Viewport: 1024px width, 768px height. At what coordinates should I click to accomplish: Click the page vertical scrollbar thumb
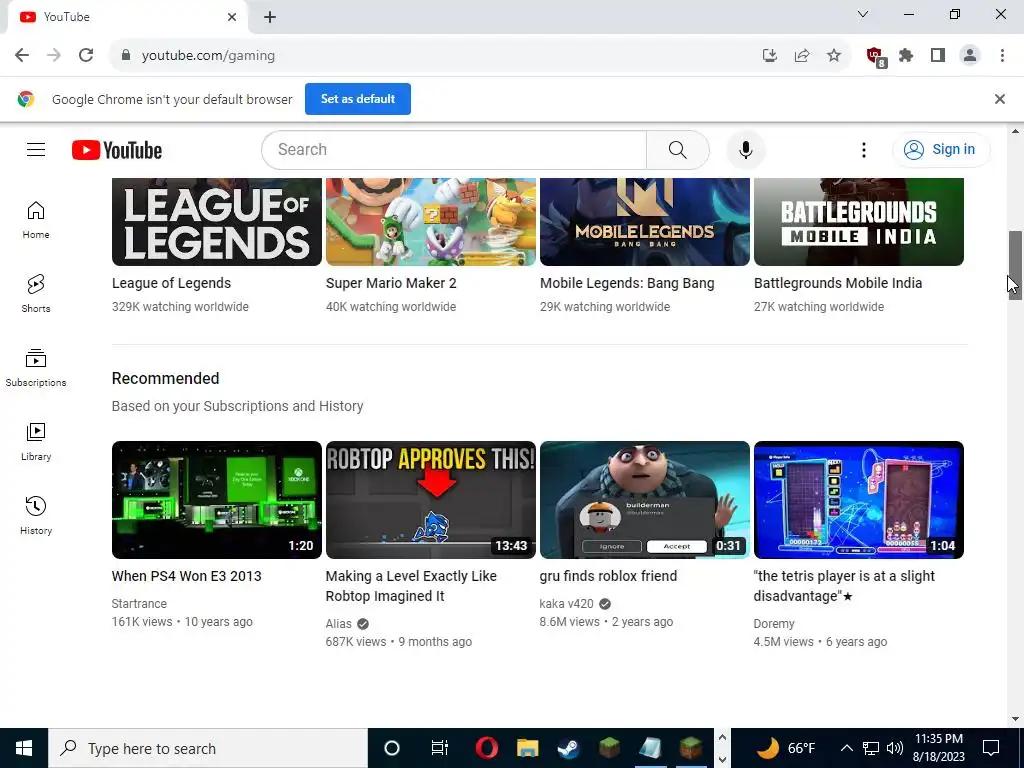(x=1015, y=265)
